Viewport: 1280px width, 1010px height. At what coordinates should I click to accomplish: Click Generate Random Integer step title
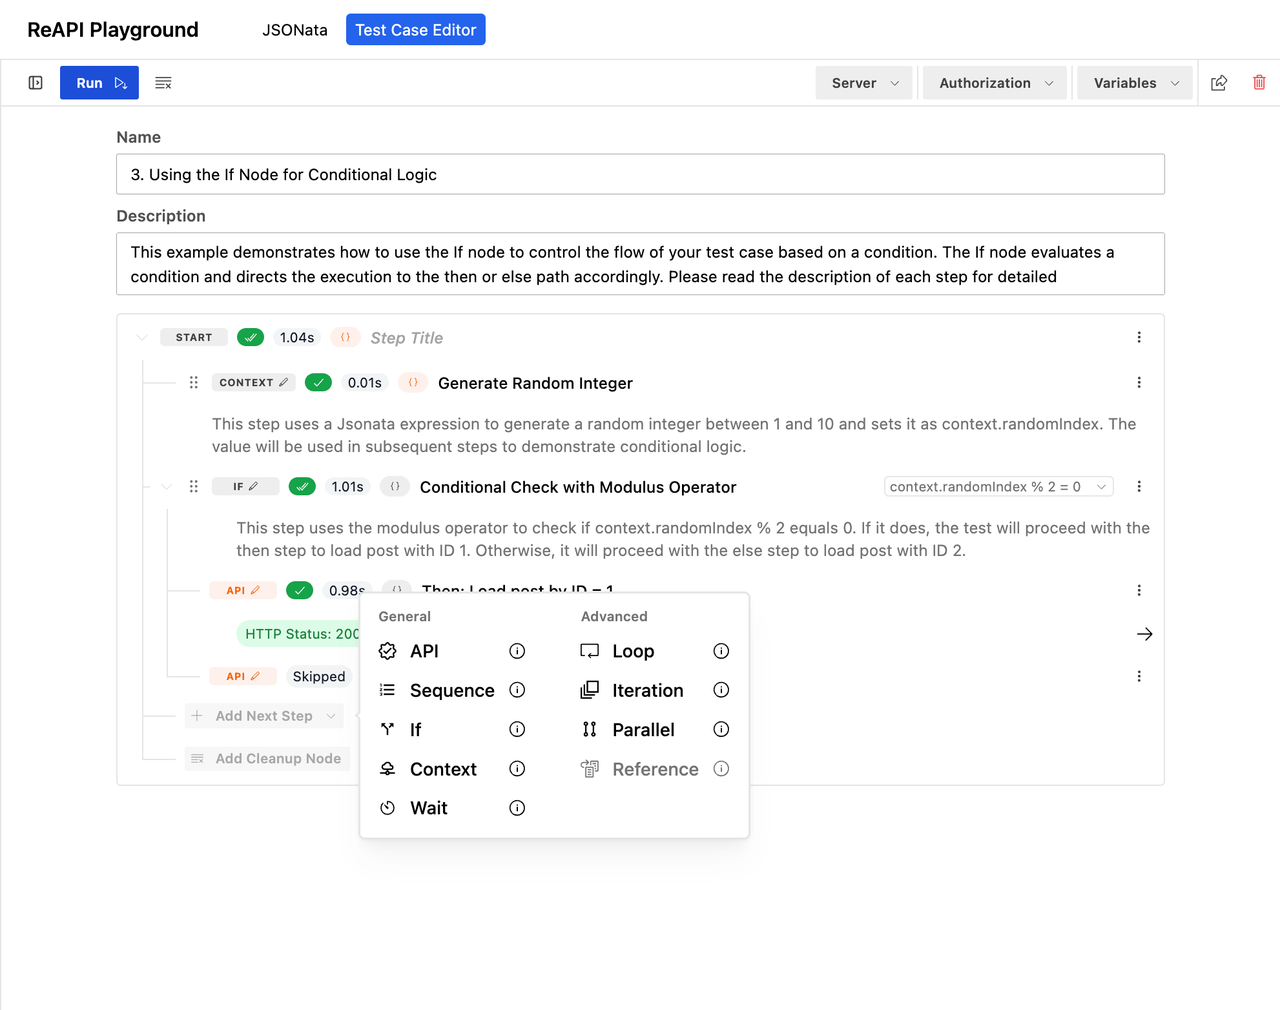[x=535, y=383]
